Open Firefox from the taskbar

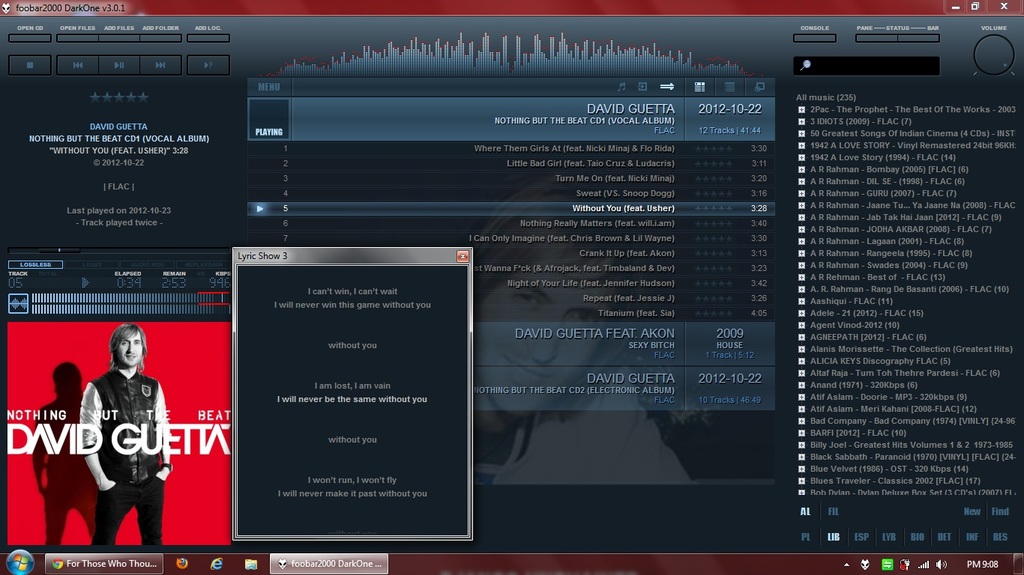182,563
